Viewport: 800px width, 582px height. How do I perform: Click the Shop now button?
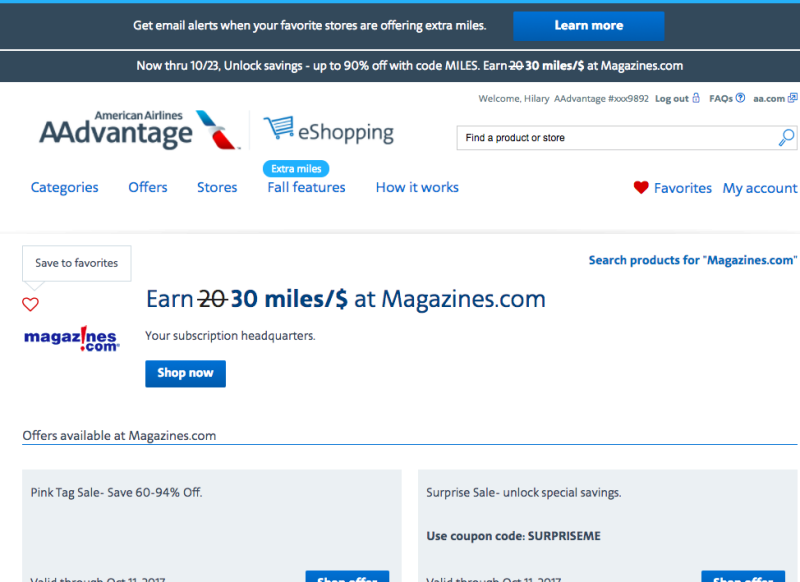coord(185,373)
